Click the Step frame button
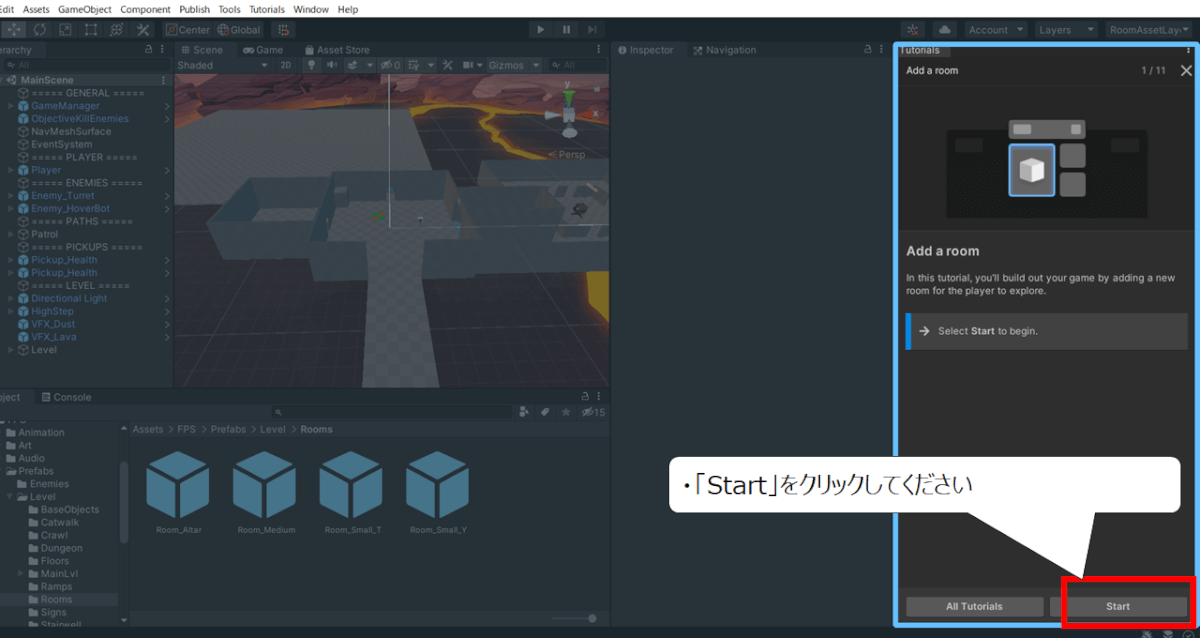The width and height of the screenshot is (1200, 638). point(593,30)
